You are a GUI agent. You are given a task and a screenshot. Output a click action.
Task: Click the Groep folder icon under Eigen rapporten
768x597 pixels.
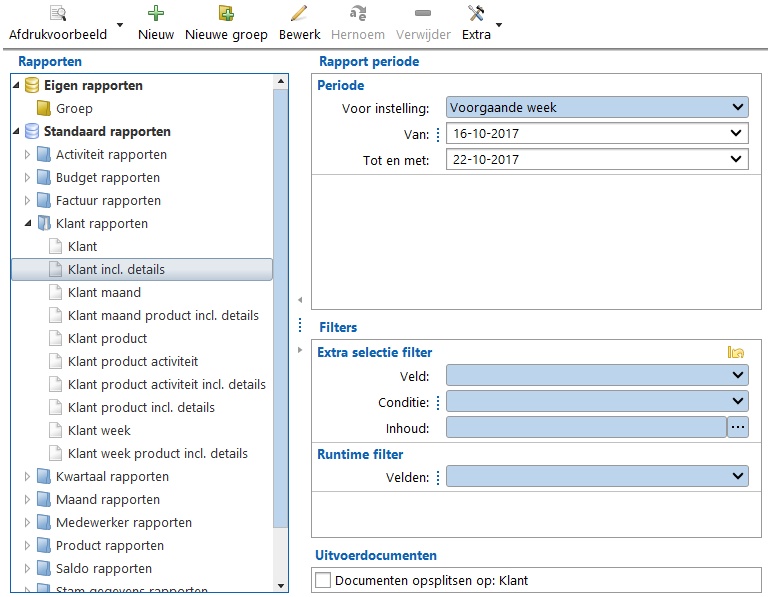(43, 108)
